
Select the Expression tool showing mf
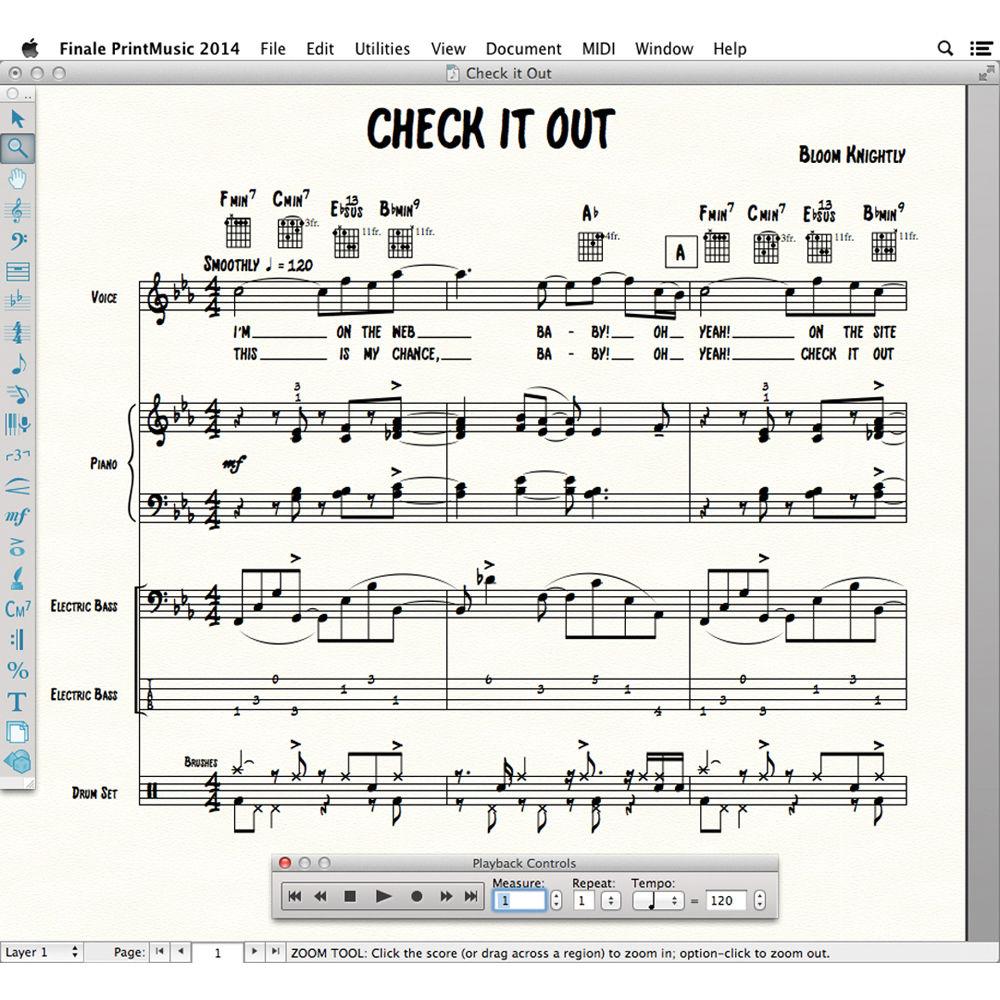[x=16, y=516]
